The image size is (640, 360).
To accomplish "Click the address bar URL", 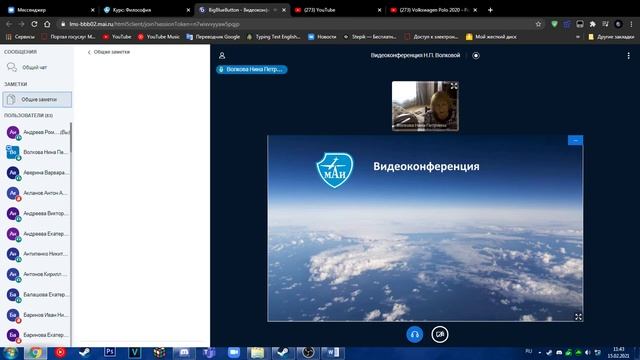I will [154, 24].
